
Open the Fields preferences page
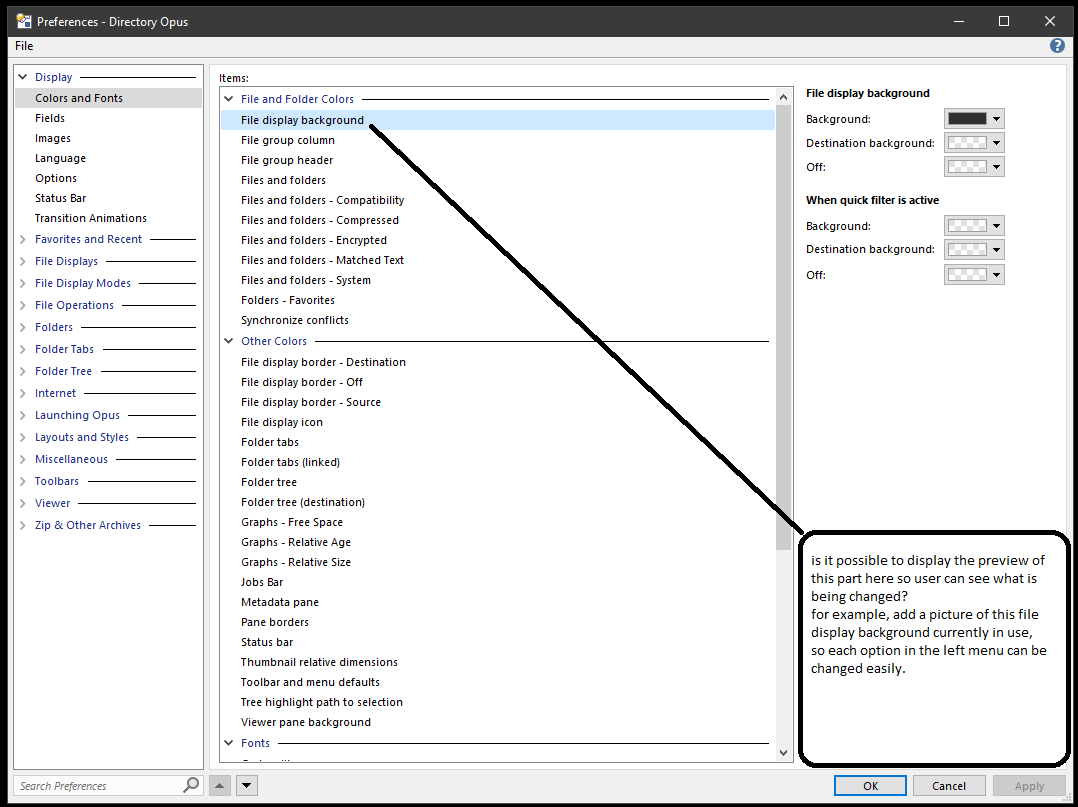tap(50, 118)
